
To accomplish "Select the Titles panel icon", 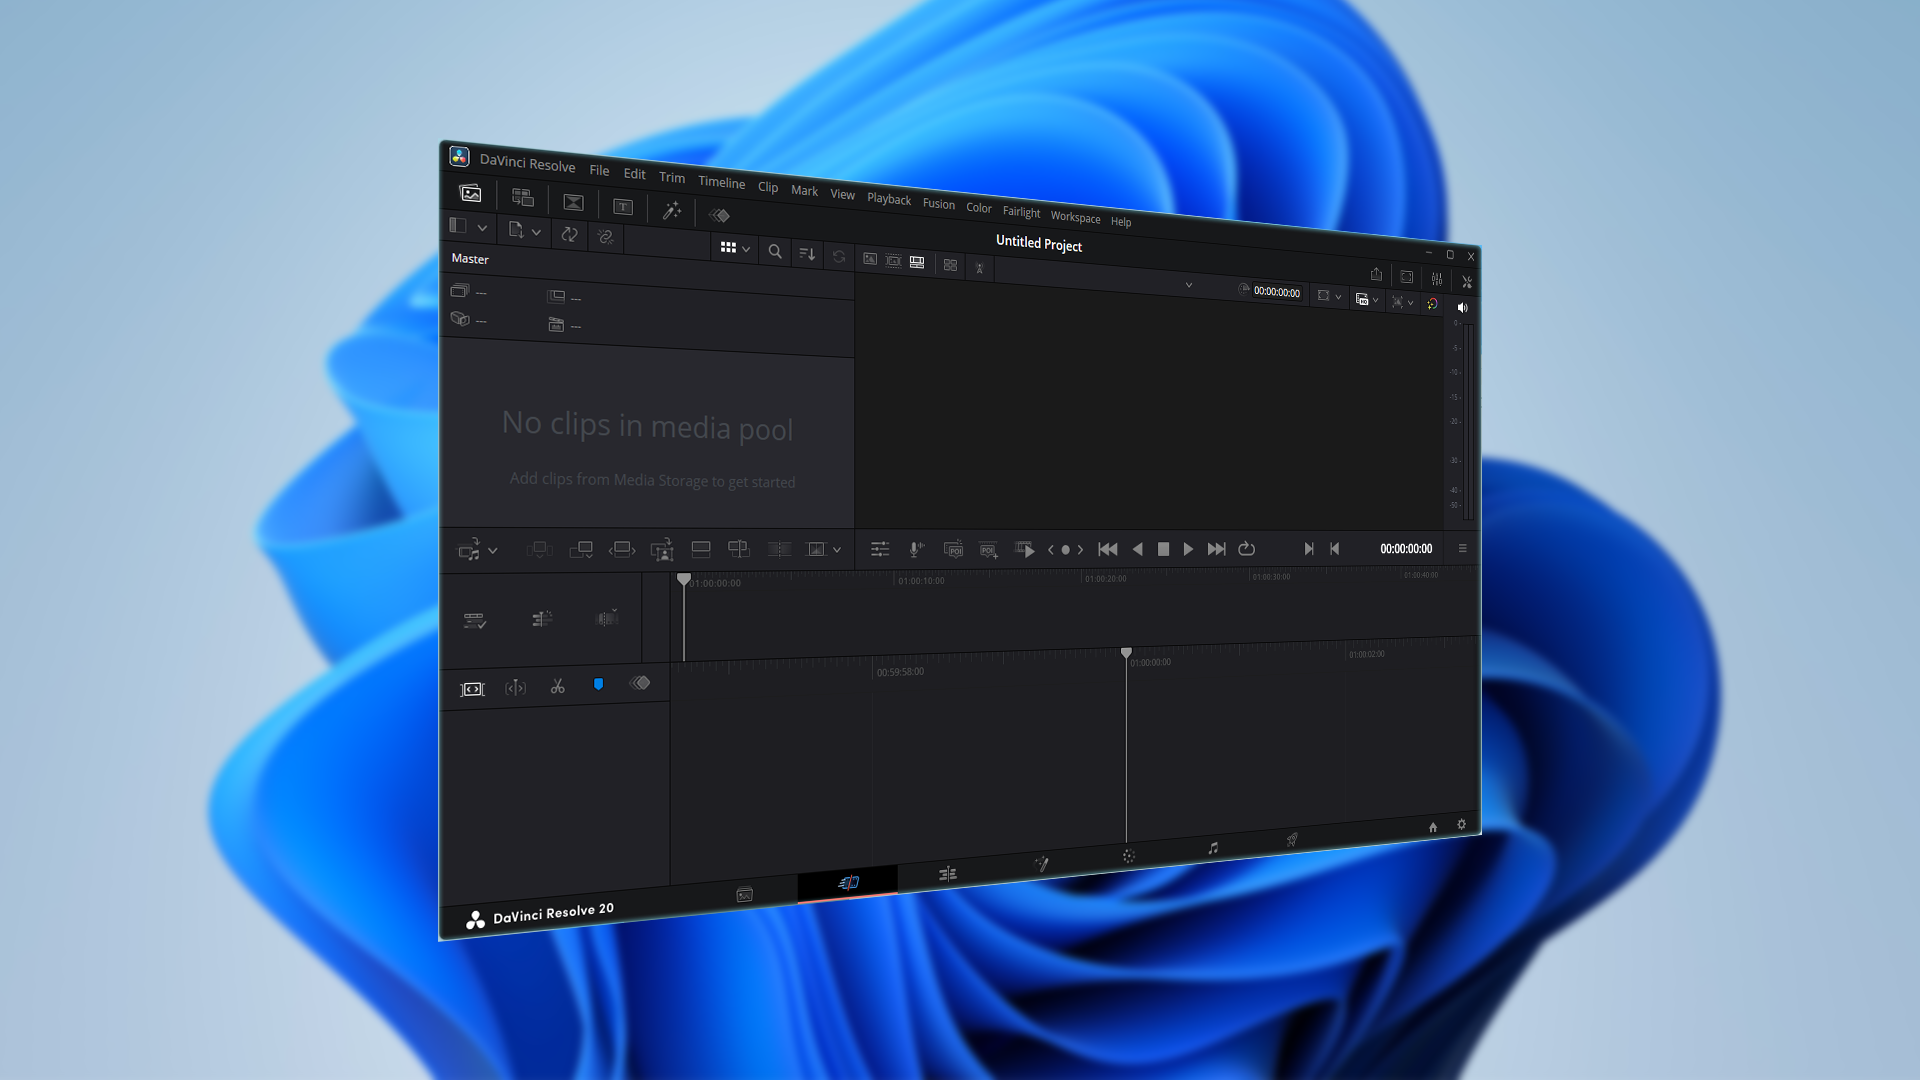I will [623, 208].
